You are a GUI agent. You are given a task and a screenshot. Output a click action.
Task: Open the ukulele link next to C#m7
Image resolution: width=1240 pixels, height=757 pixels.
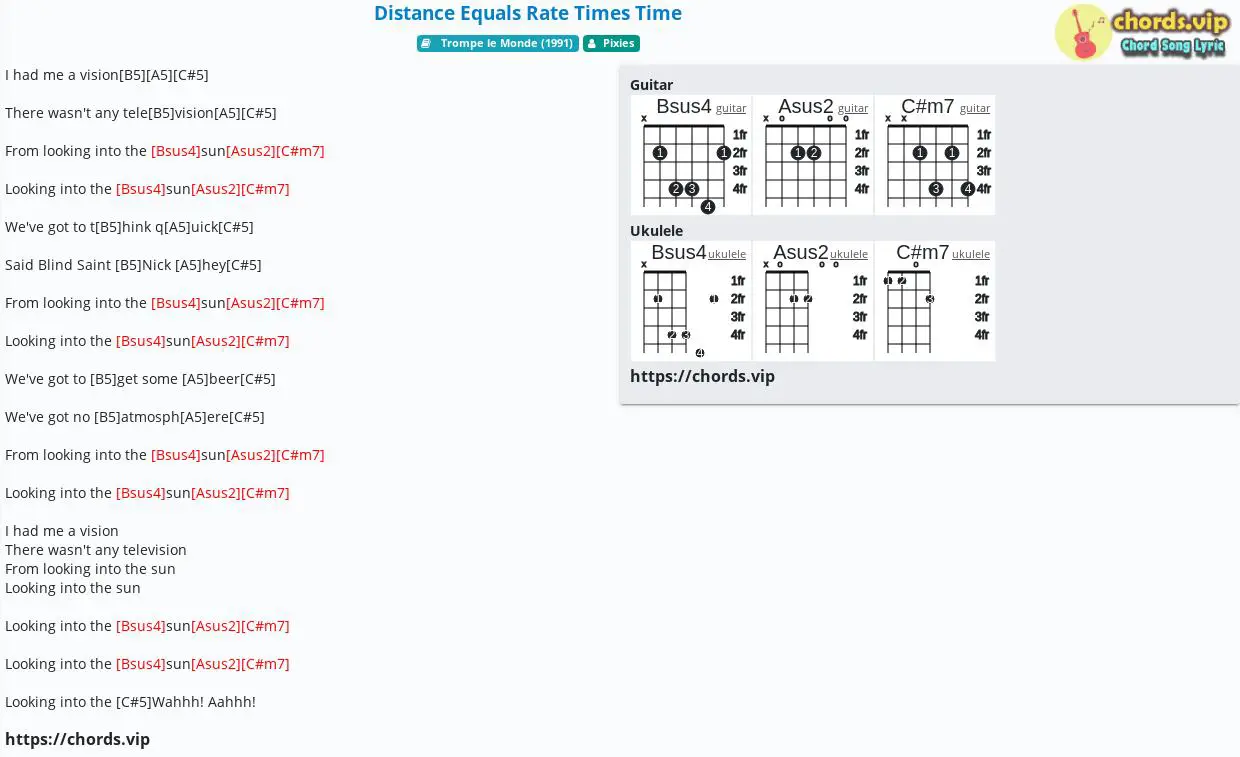pyautogui.click(x=971, y=254)
